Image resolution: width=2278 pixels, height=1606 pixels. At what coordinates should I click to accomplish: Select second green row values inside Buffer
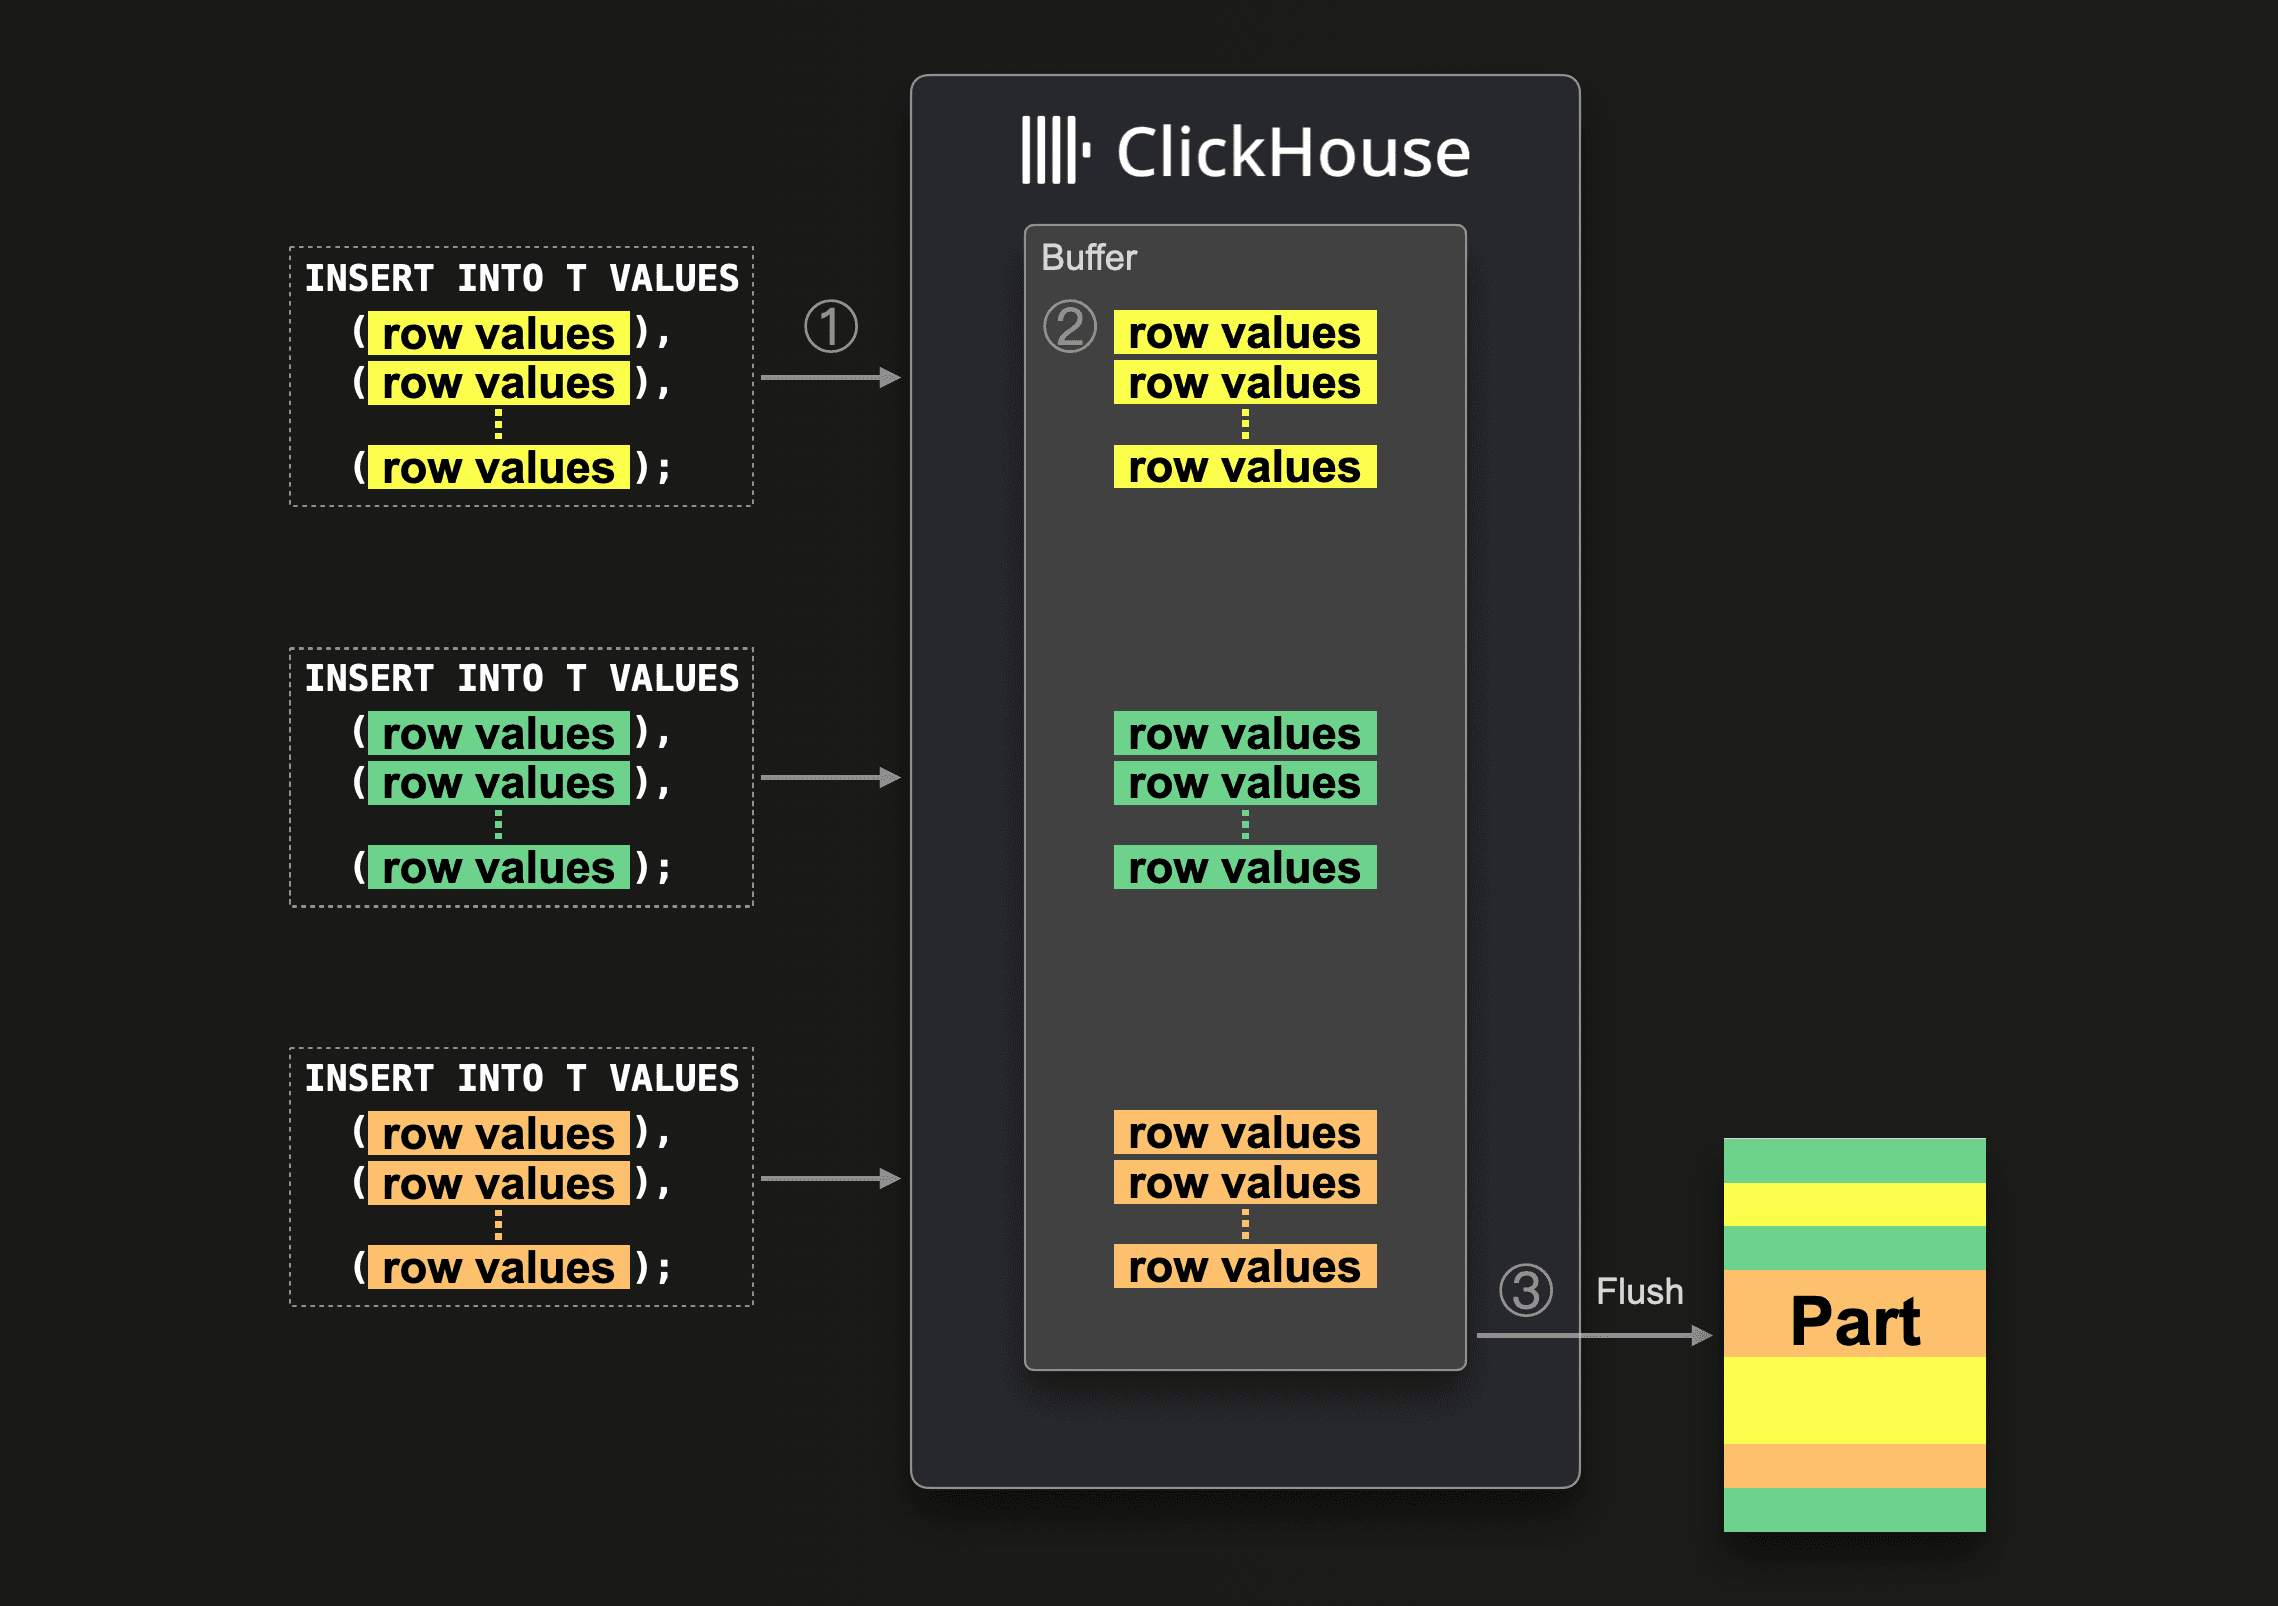pyautogui.click(x=1245, y=783)
